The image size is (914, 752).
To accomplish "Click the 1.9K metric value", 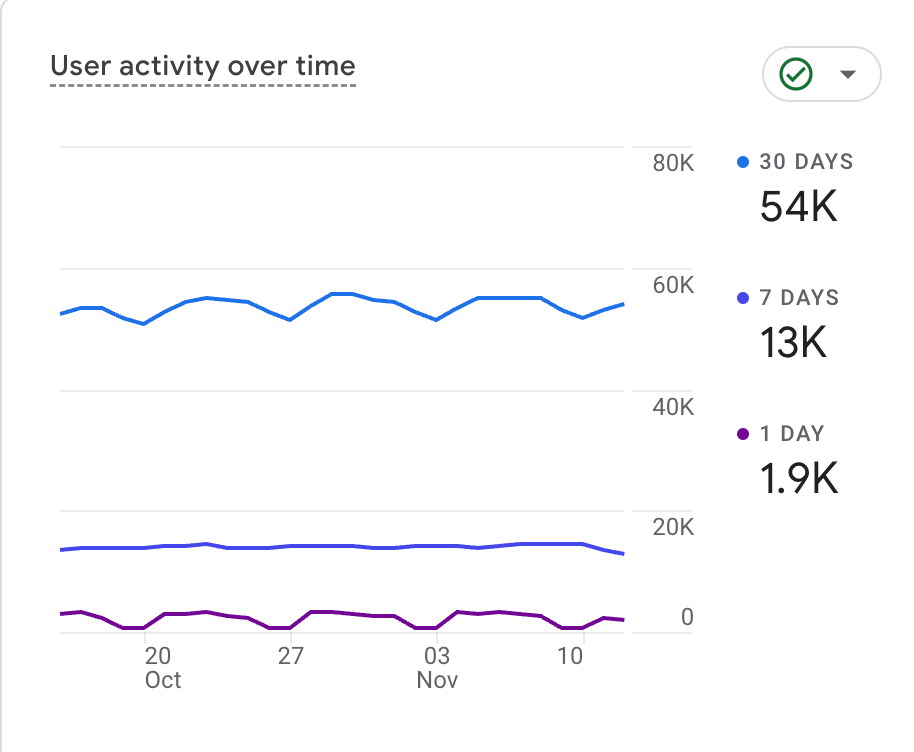I will click(x=798, y=479).
